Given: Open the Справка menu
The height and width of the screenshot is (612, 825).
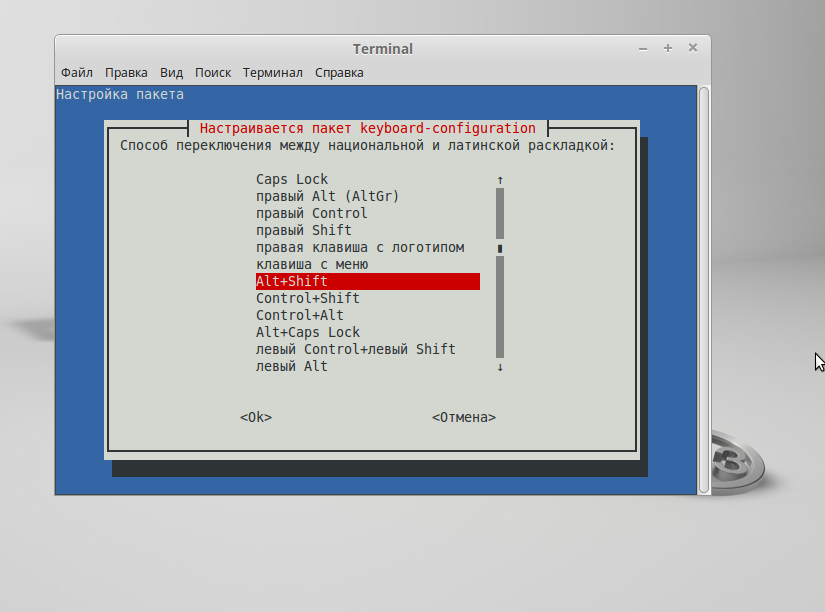Looking at the screenshot, I should 339,73.
